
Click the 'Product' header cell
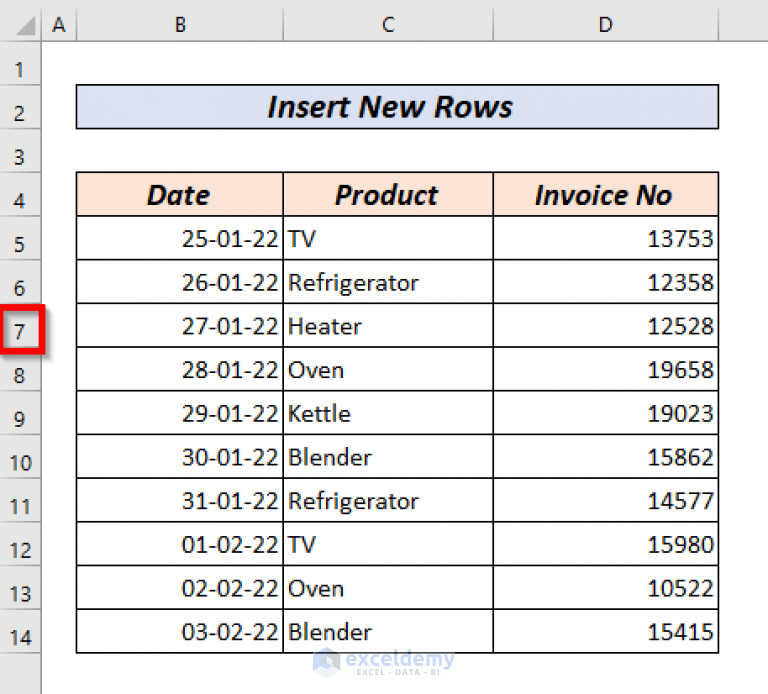388,194
